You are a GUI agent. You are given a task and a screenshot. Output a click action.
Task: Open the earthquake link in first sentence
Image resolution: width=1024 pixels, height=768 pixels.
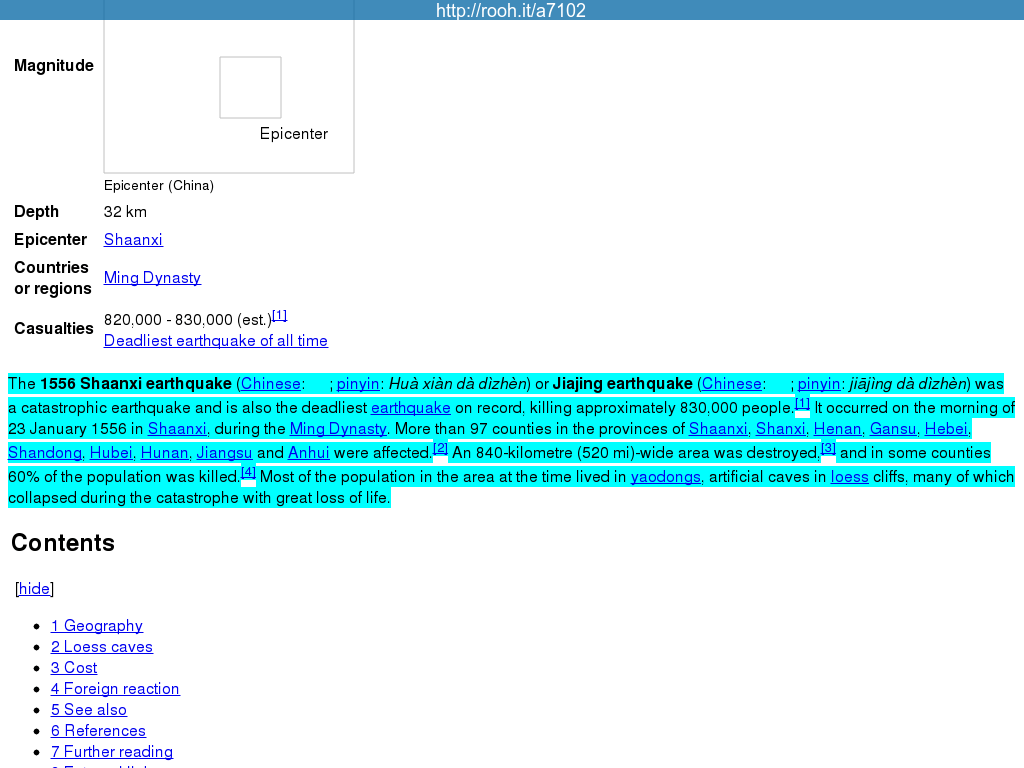[410, 408]
